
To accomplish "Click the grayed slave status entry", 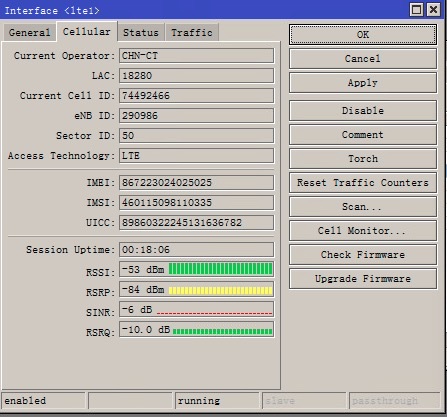I will click(304, 400).
